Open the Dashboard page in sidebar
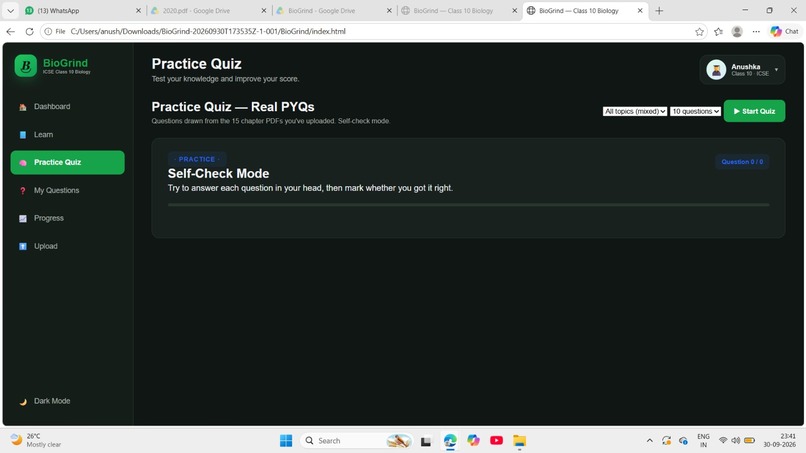Image resolution: width=806 pixels, height=453 pixels. pyautogui.click(x=67, y=107)
